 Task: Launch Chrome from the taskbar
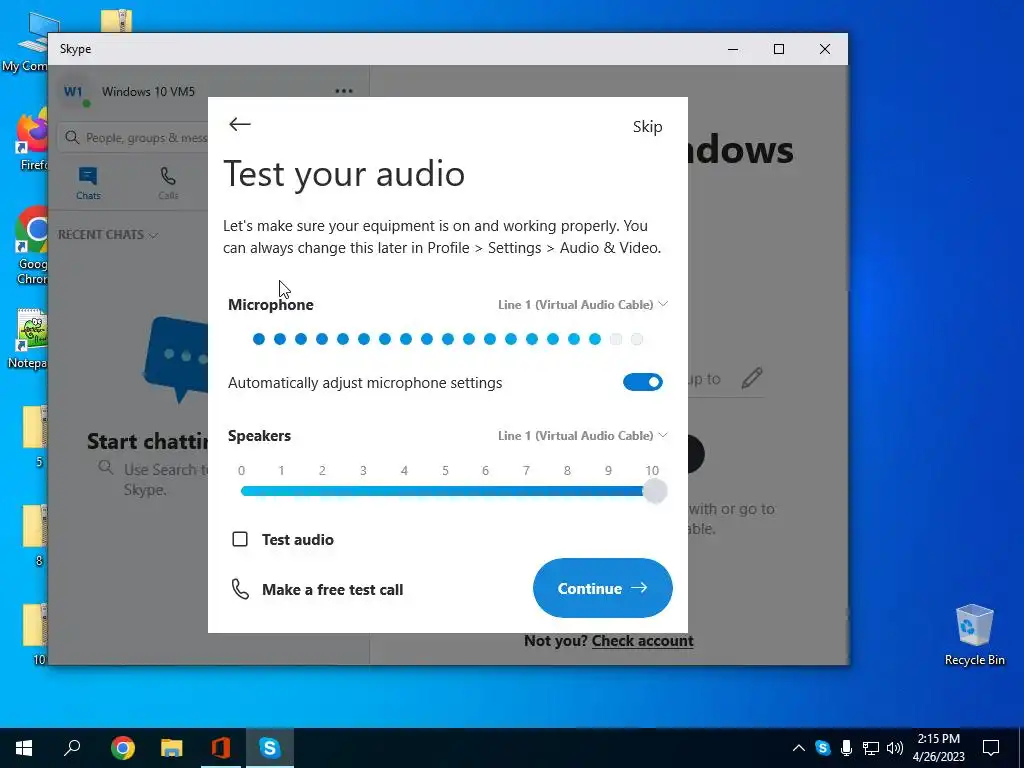[x=122, y=748]
